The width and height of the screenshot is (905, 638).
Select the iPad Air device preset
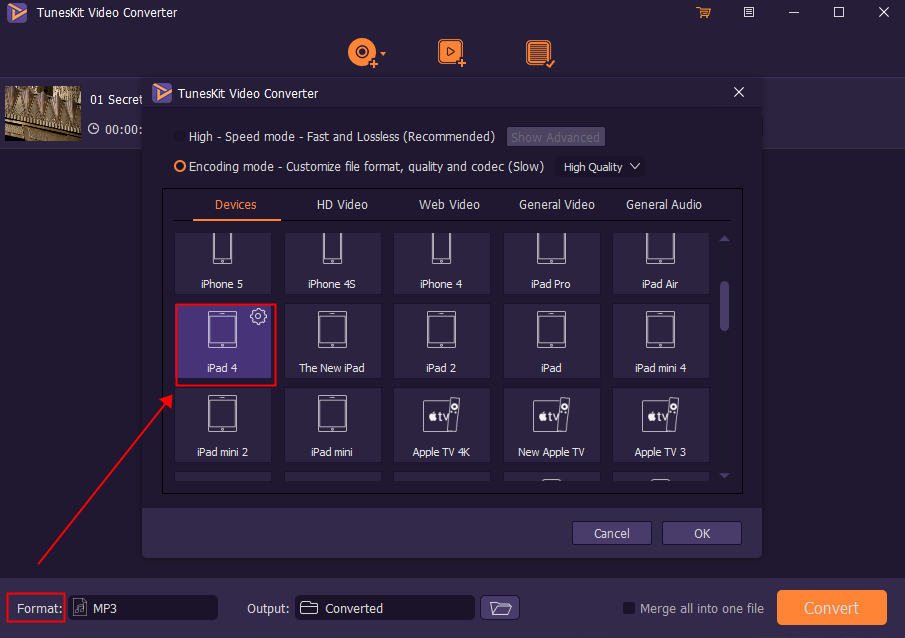click(660, 263)
